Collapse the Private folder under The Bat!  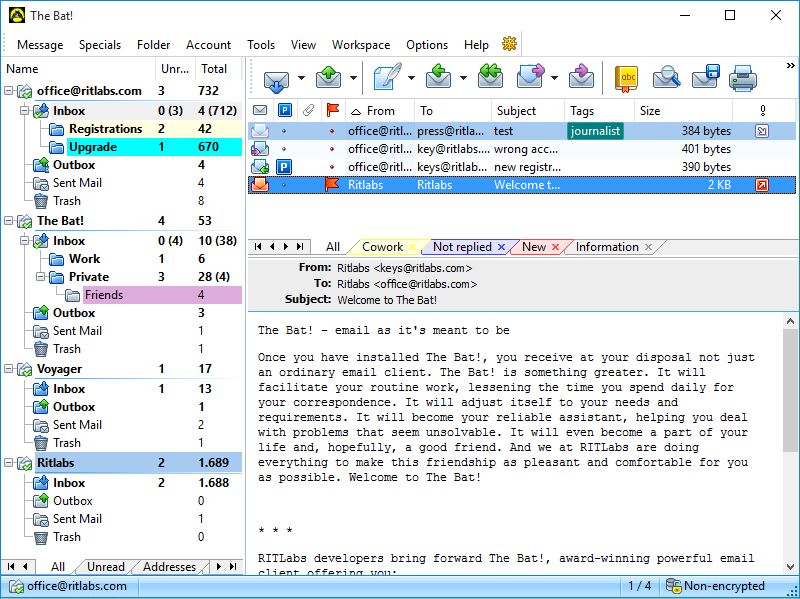point(41,277)
